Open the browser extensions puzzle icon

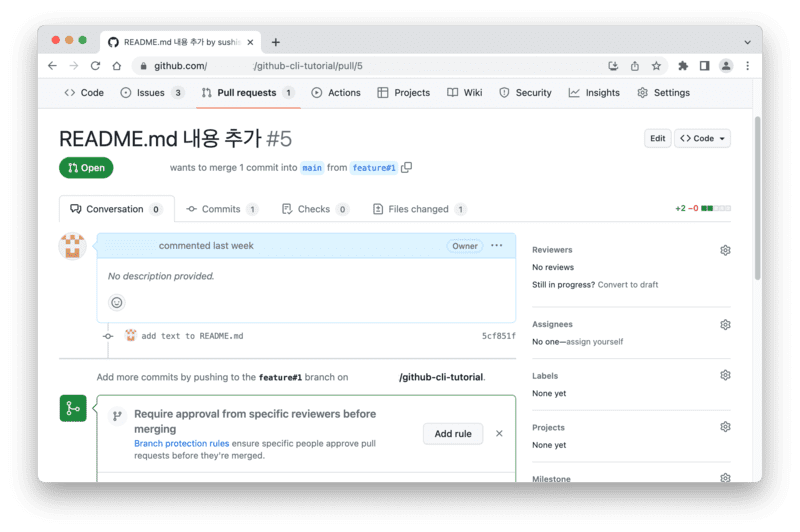tap(683, 66)
